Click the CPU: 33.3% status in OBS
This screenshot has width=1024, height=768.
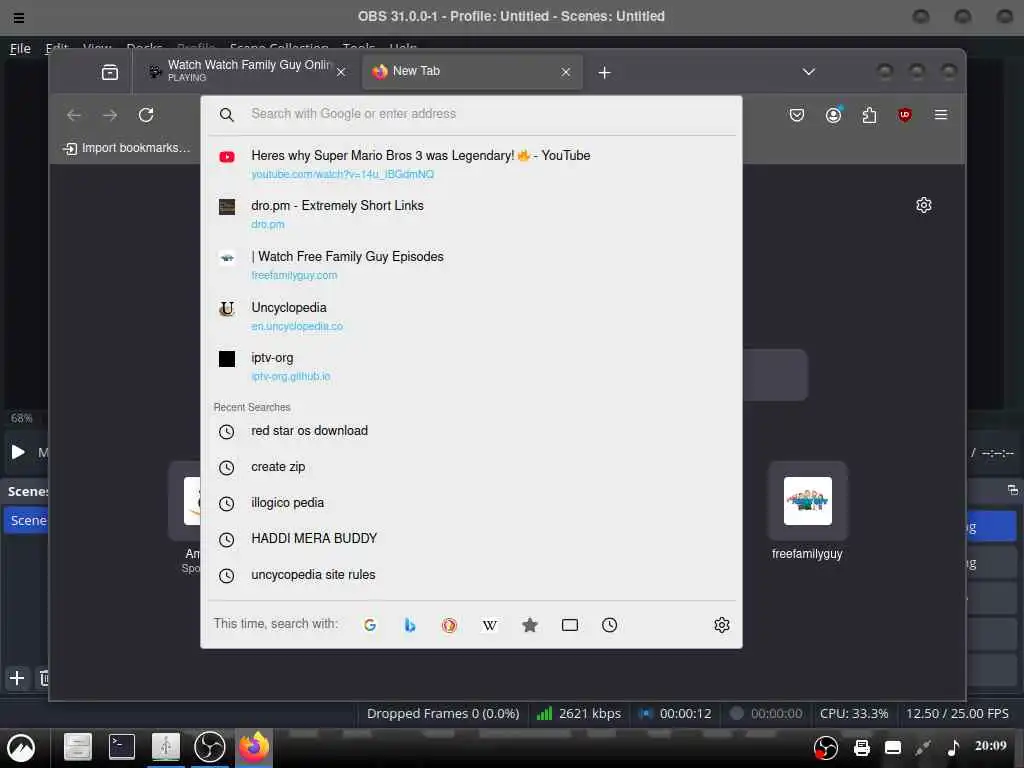pos(854,713)
